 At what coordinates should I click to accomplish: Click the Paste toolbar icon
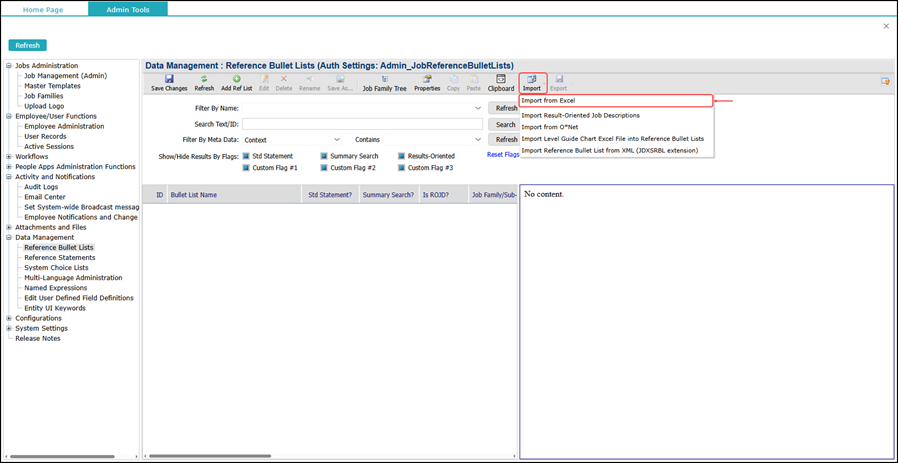coord(474,83)
